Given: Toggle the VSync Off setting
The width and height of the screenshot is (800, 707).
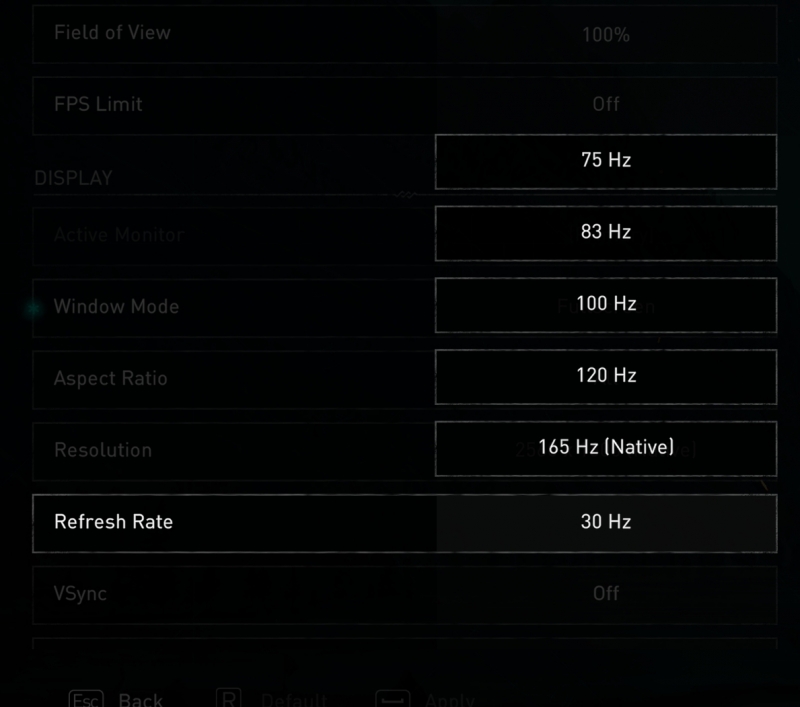Looking at the screenshot, I should pos(606,593).
